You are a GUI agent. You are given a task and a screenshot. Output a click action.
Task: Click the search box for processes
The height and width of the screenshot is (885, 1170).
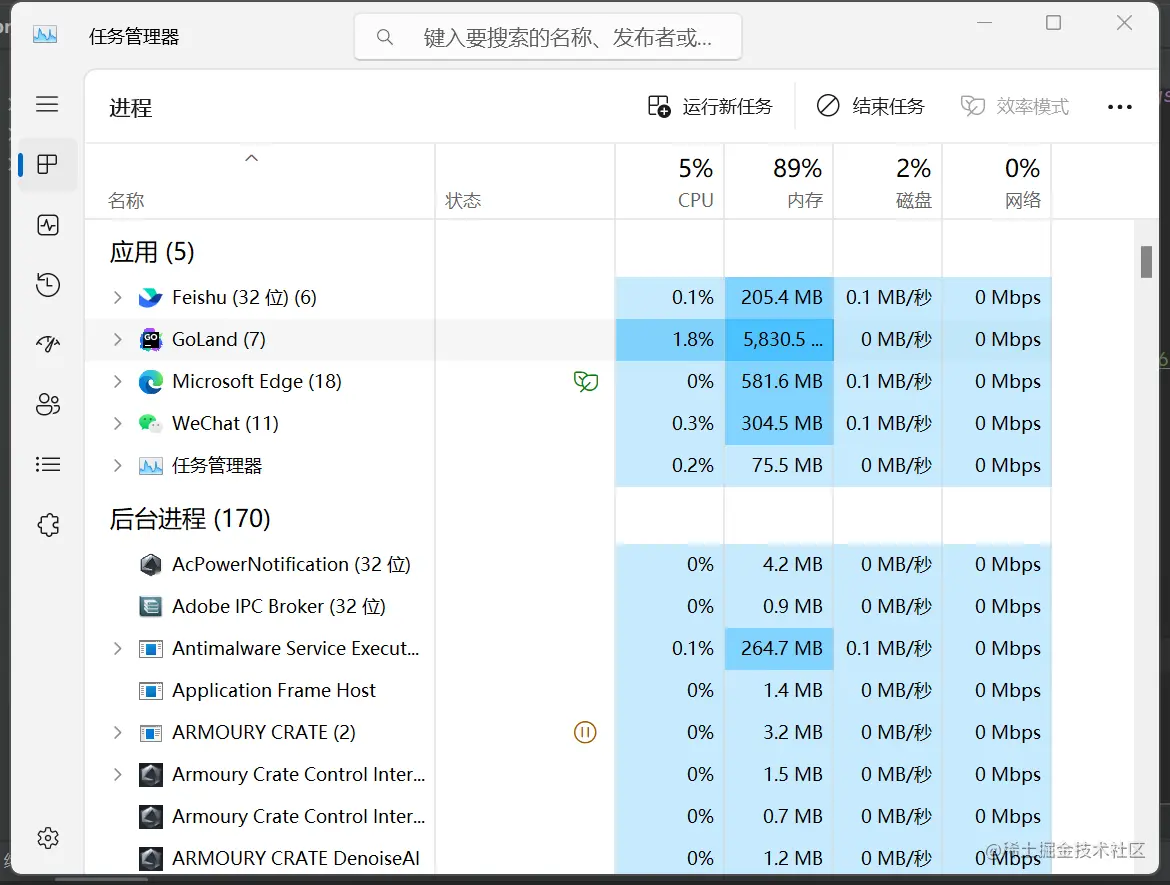(548, 37)
